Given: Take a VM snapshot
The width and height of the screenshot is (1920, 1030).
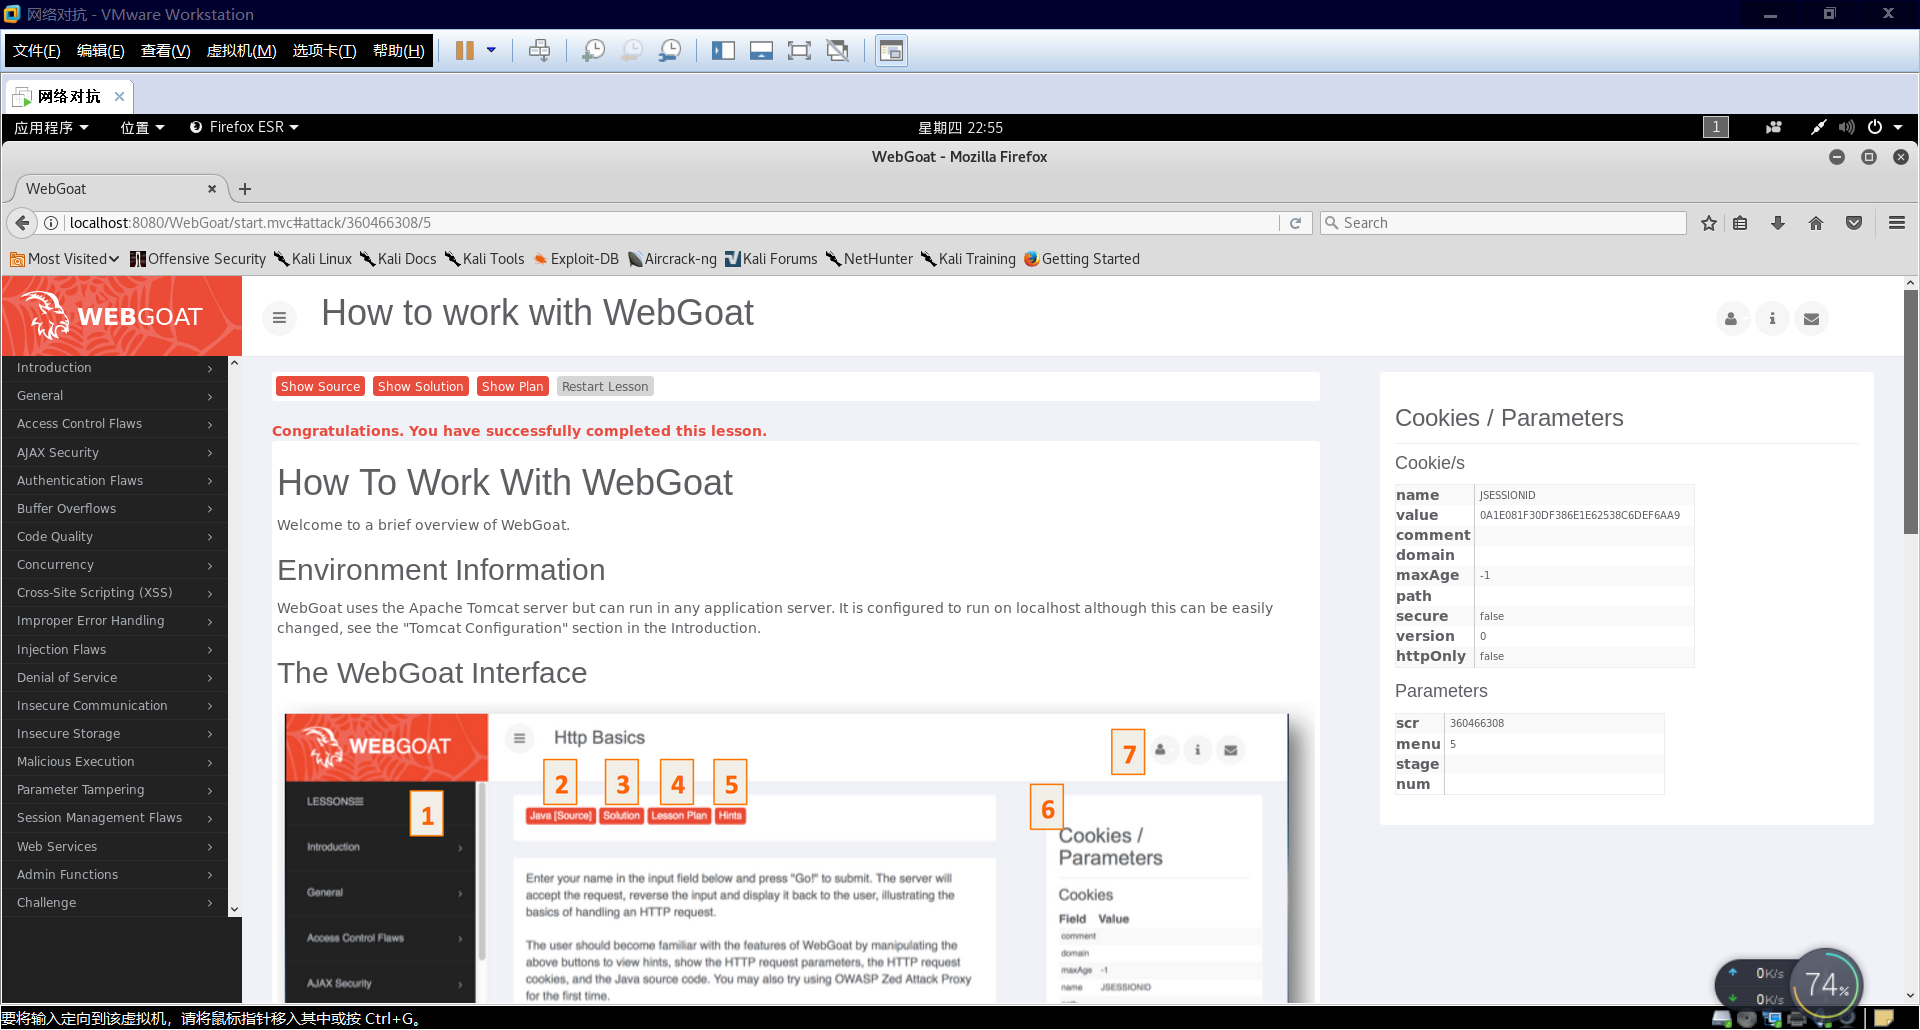Looking at the screenshot, I should tap(593, 50).
